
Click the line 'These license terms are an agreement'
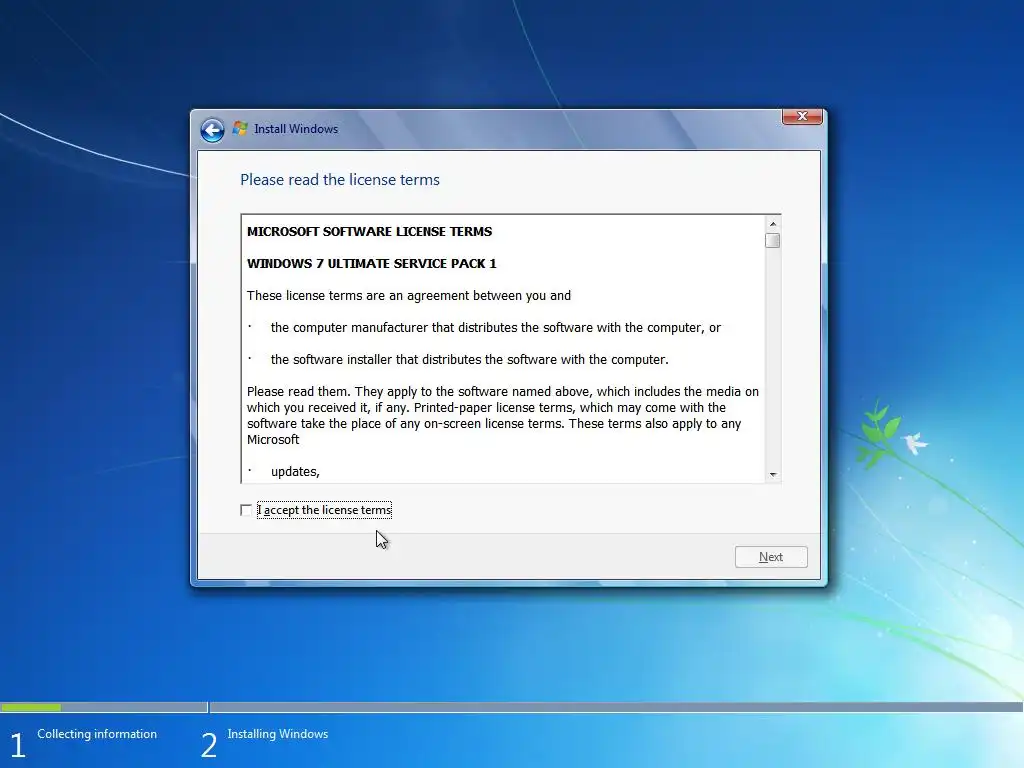click(x=409, y=296)
